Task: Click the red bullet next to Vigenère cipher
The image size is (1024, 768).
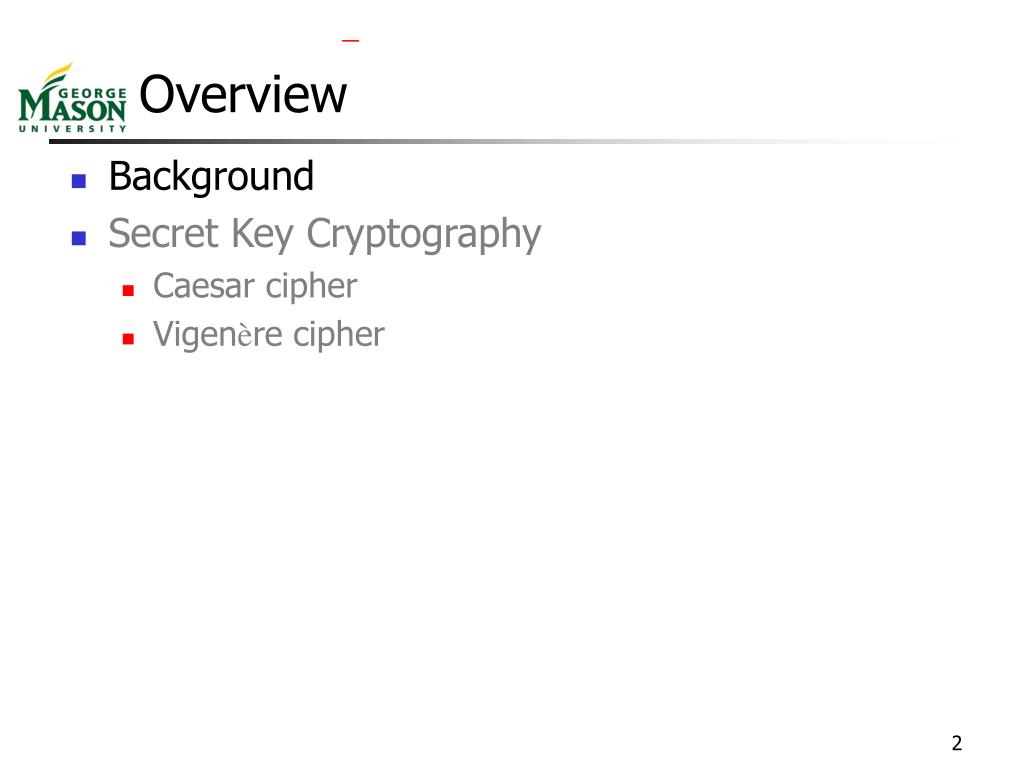Action: tap(128, 338)
